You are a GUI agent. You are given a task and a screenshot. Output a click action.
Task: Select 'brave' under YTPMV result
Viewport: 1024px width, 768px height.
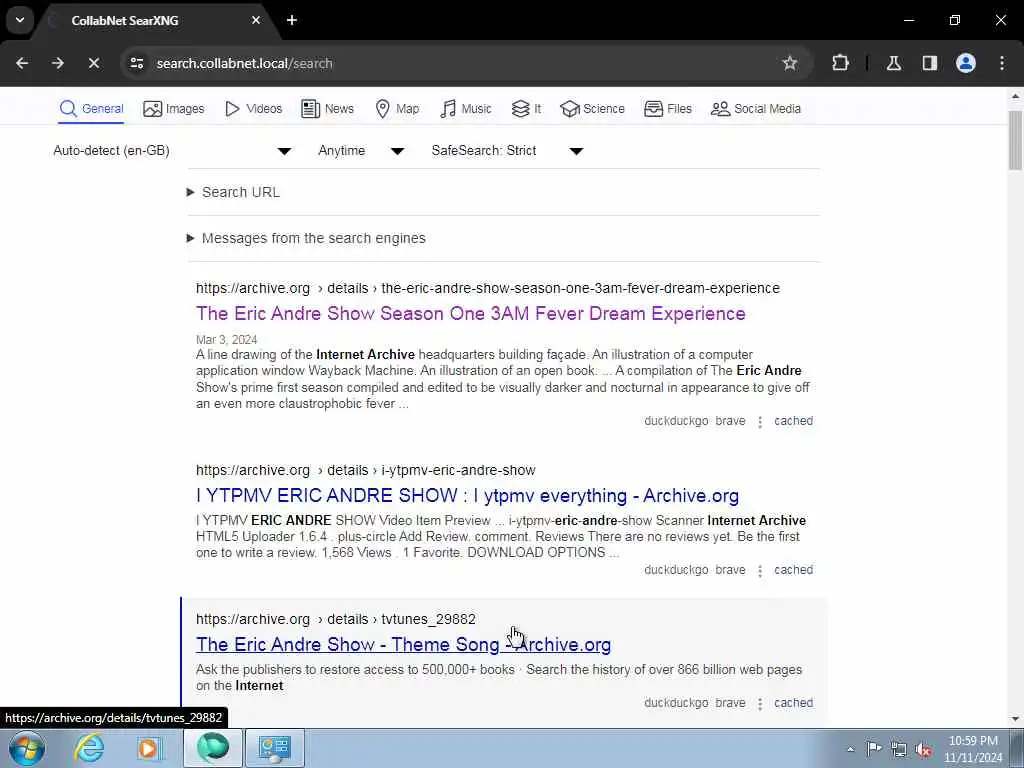[730, 570]
